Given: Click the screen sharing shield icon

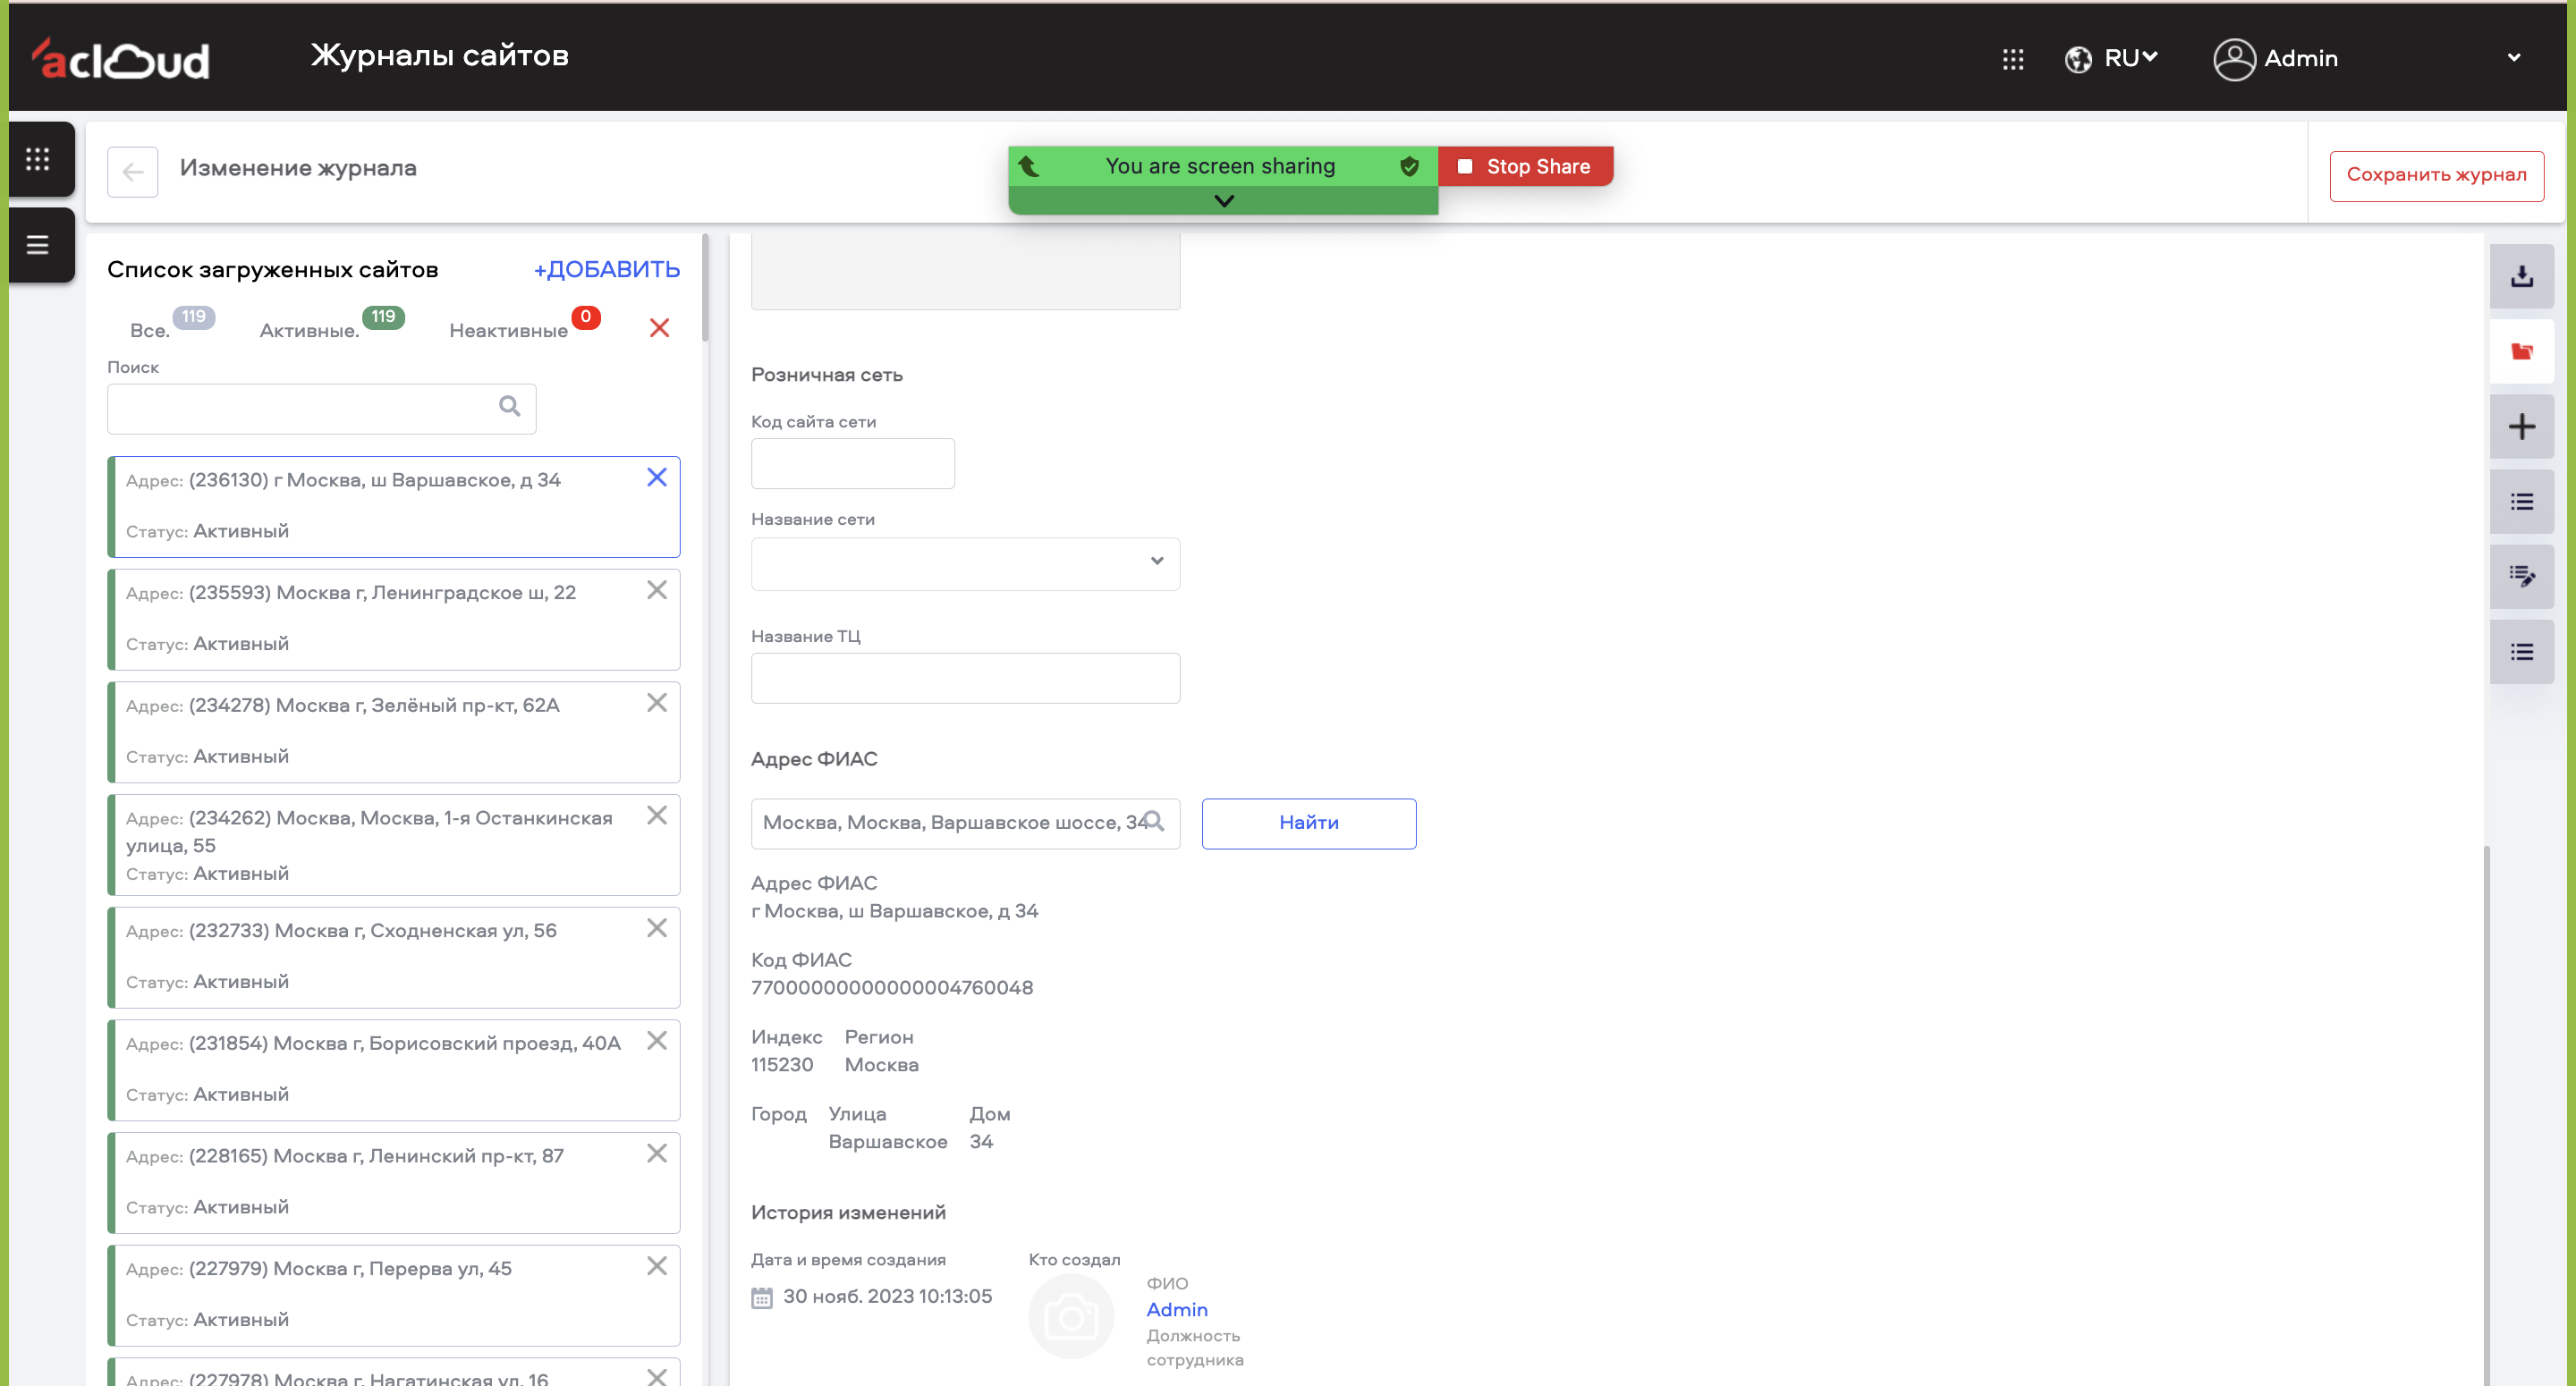Looking at the screenshot, I should [x=1409, y=166].
